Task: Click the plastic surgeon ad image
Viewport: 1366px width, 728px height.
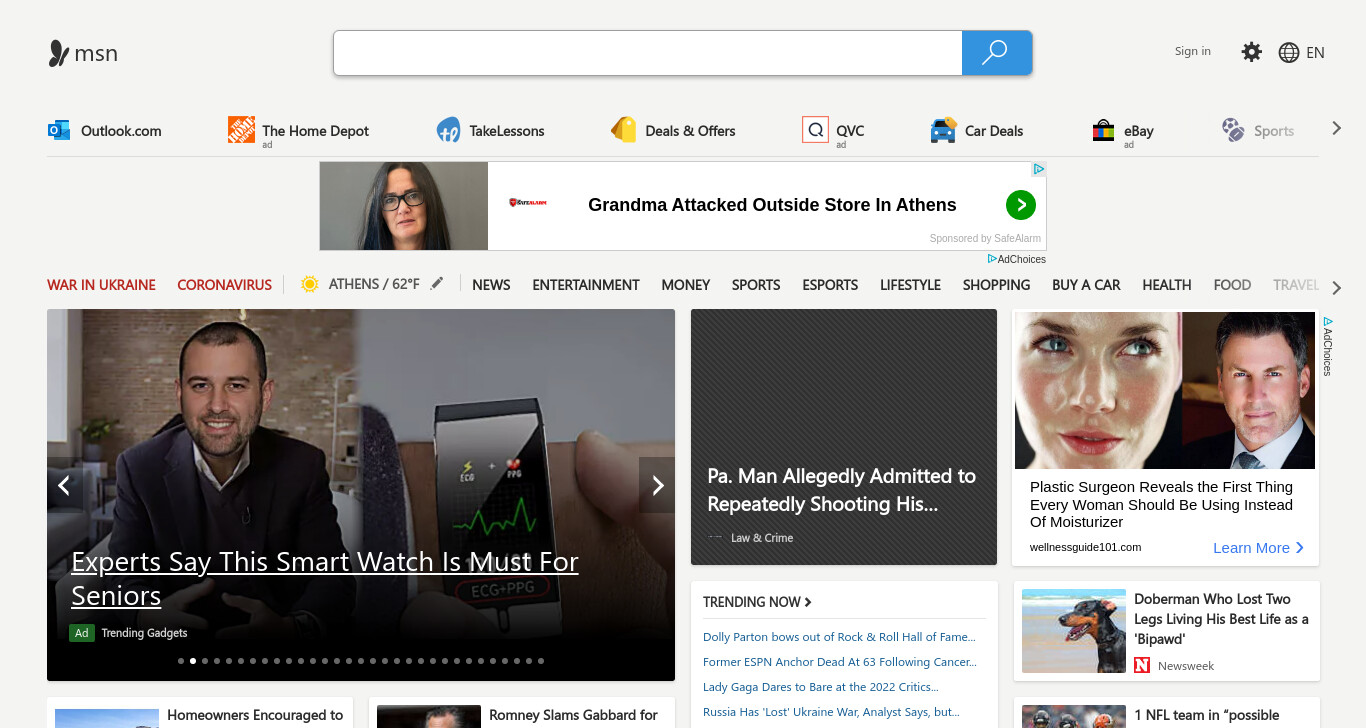Action: coord(1165,390)
